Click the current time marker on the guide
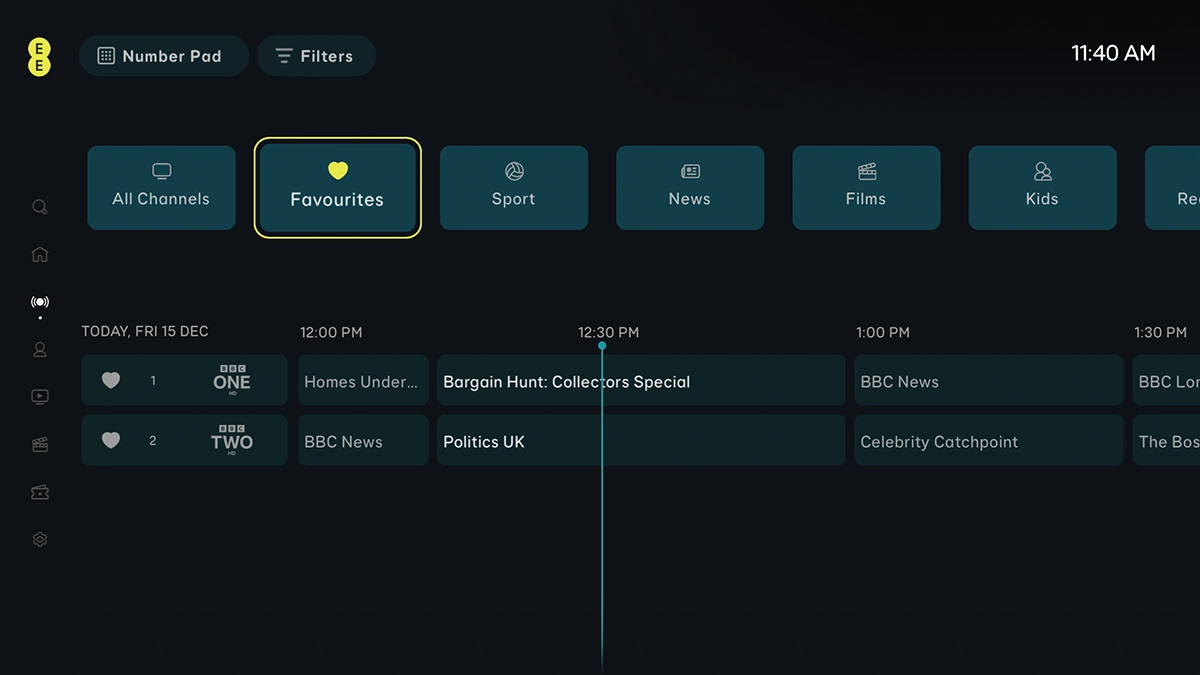 click(x=602, y=345)
